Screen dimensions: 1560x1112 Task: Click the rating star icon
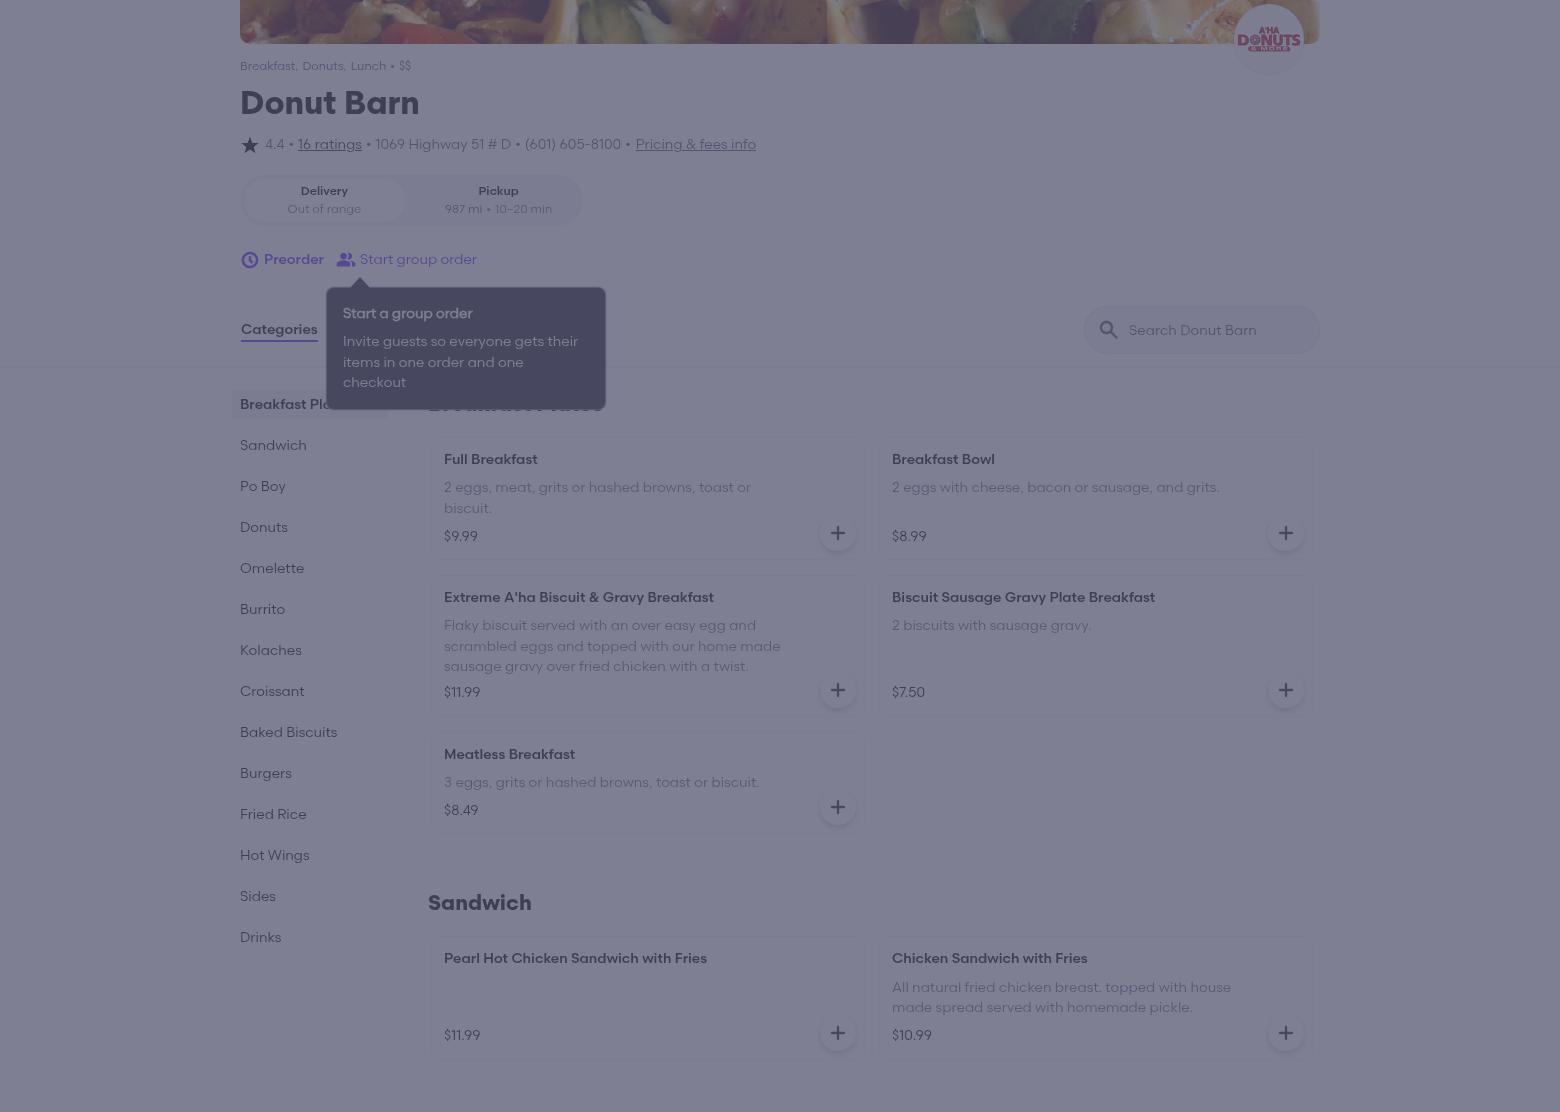(250, 145)
